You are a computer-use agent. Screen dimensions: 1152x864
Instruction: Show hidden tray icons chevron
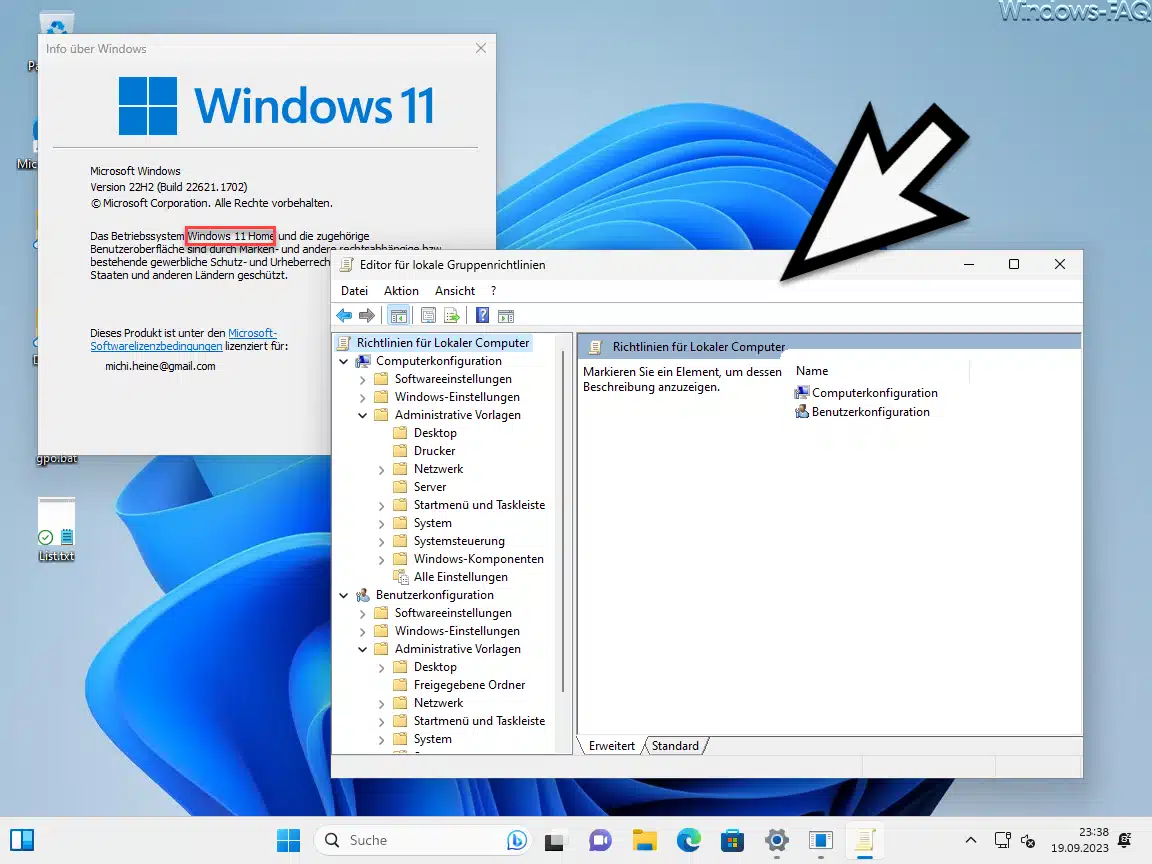(x=971, y=840)
